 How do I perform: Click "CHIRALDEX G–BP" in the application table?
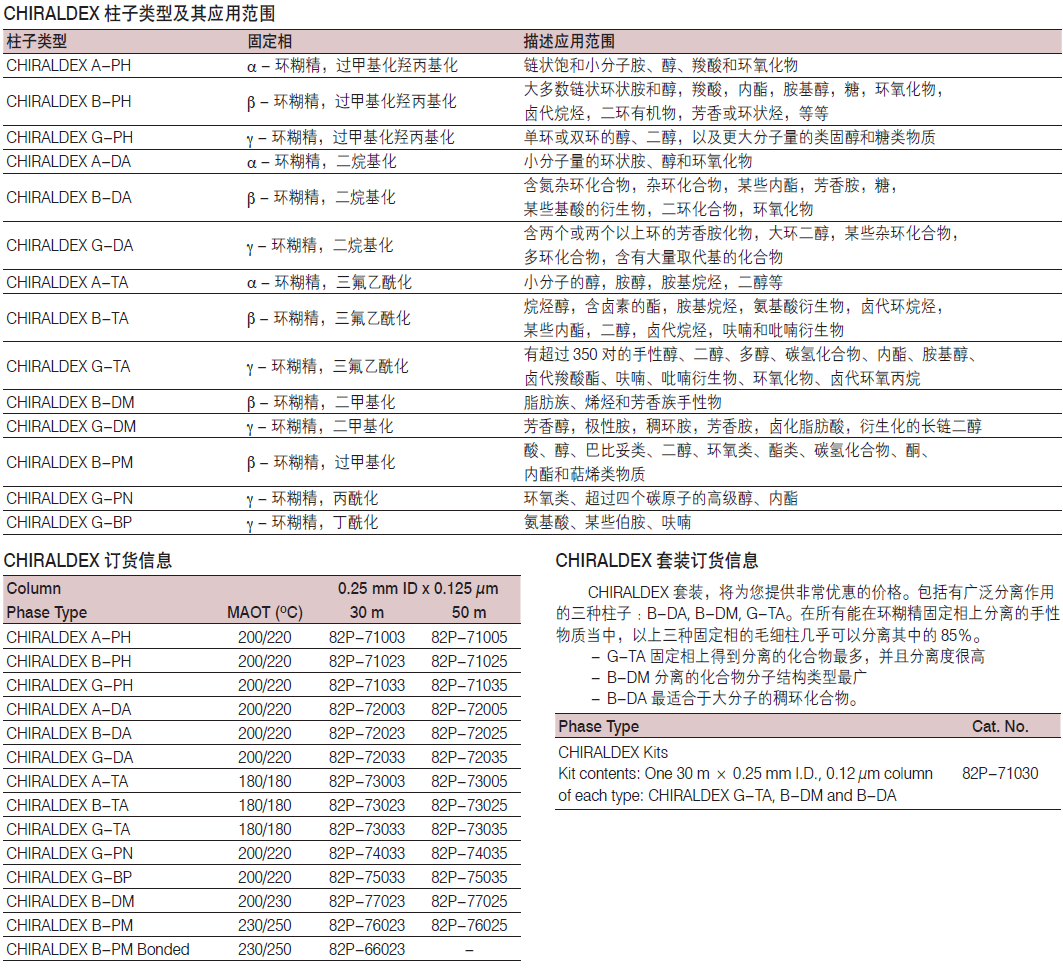tap(69, 523)
